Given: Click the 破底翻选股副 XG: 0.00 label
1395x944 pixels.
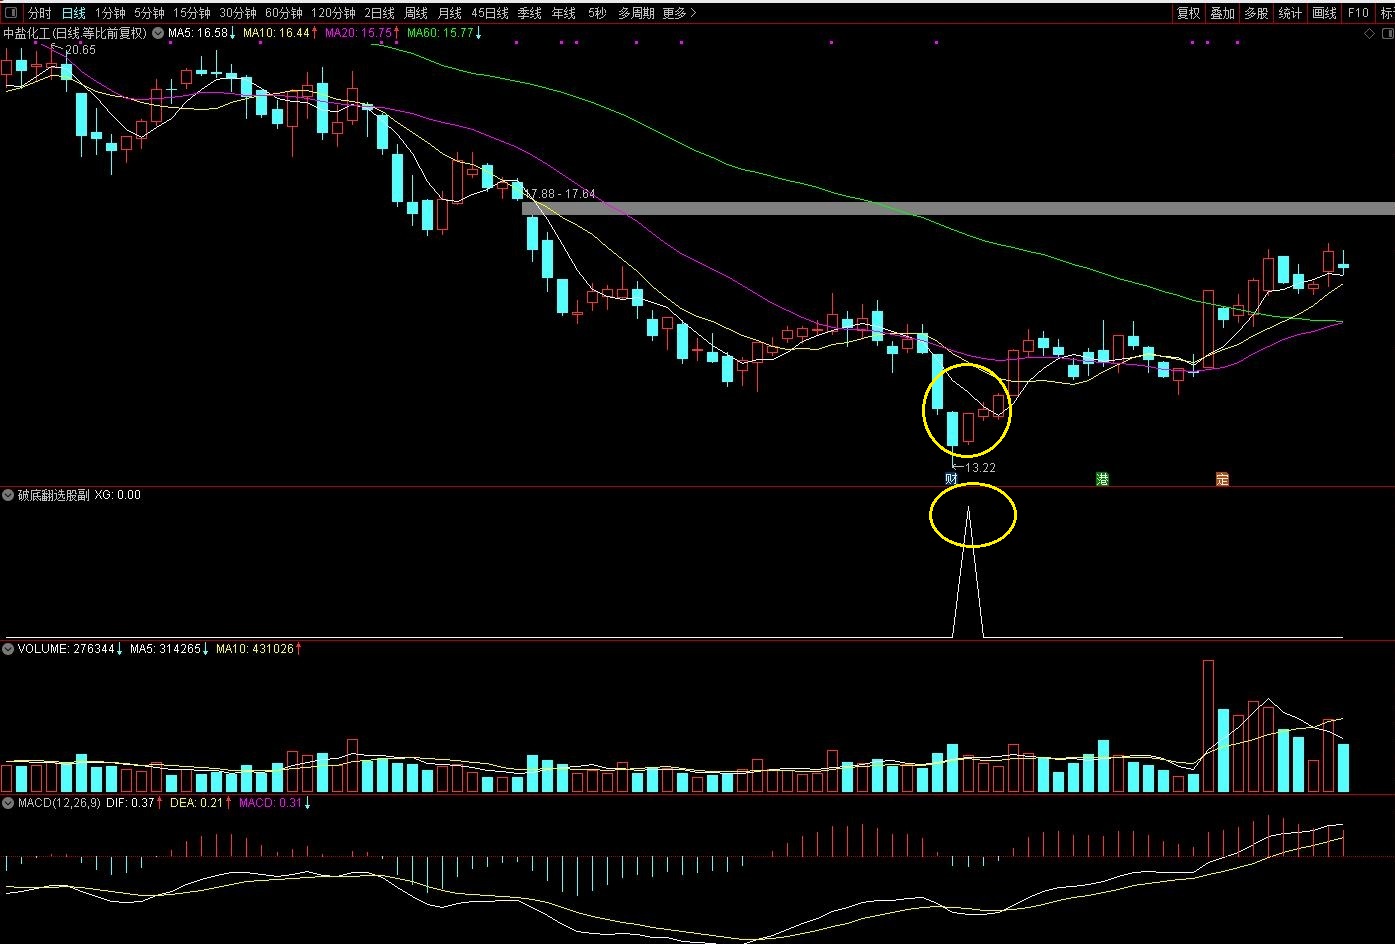Looking at the screenshot, I should tap(79, 495).
